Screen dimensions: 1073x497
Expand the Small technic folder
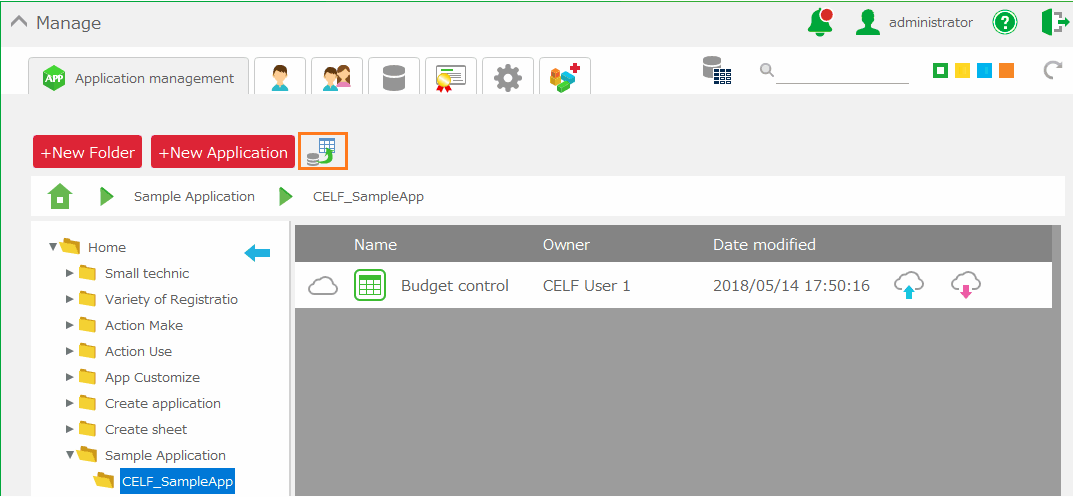69,273
